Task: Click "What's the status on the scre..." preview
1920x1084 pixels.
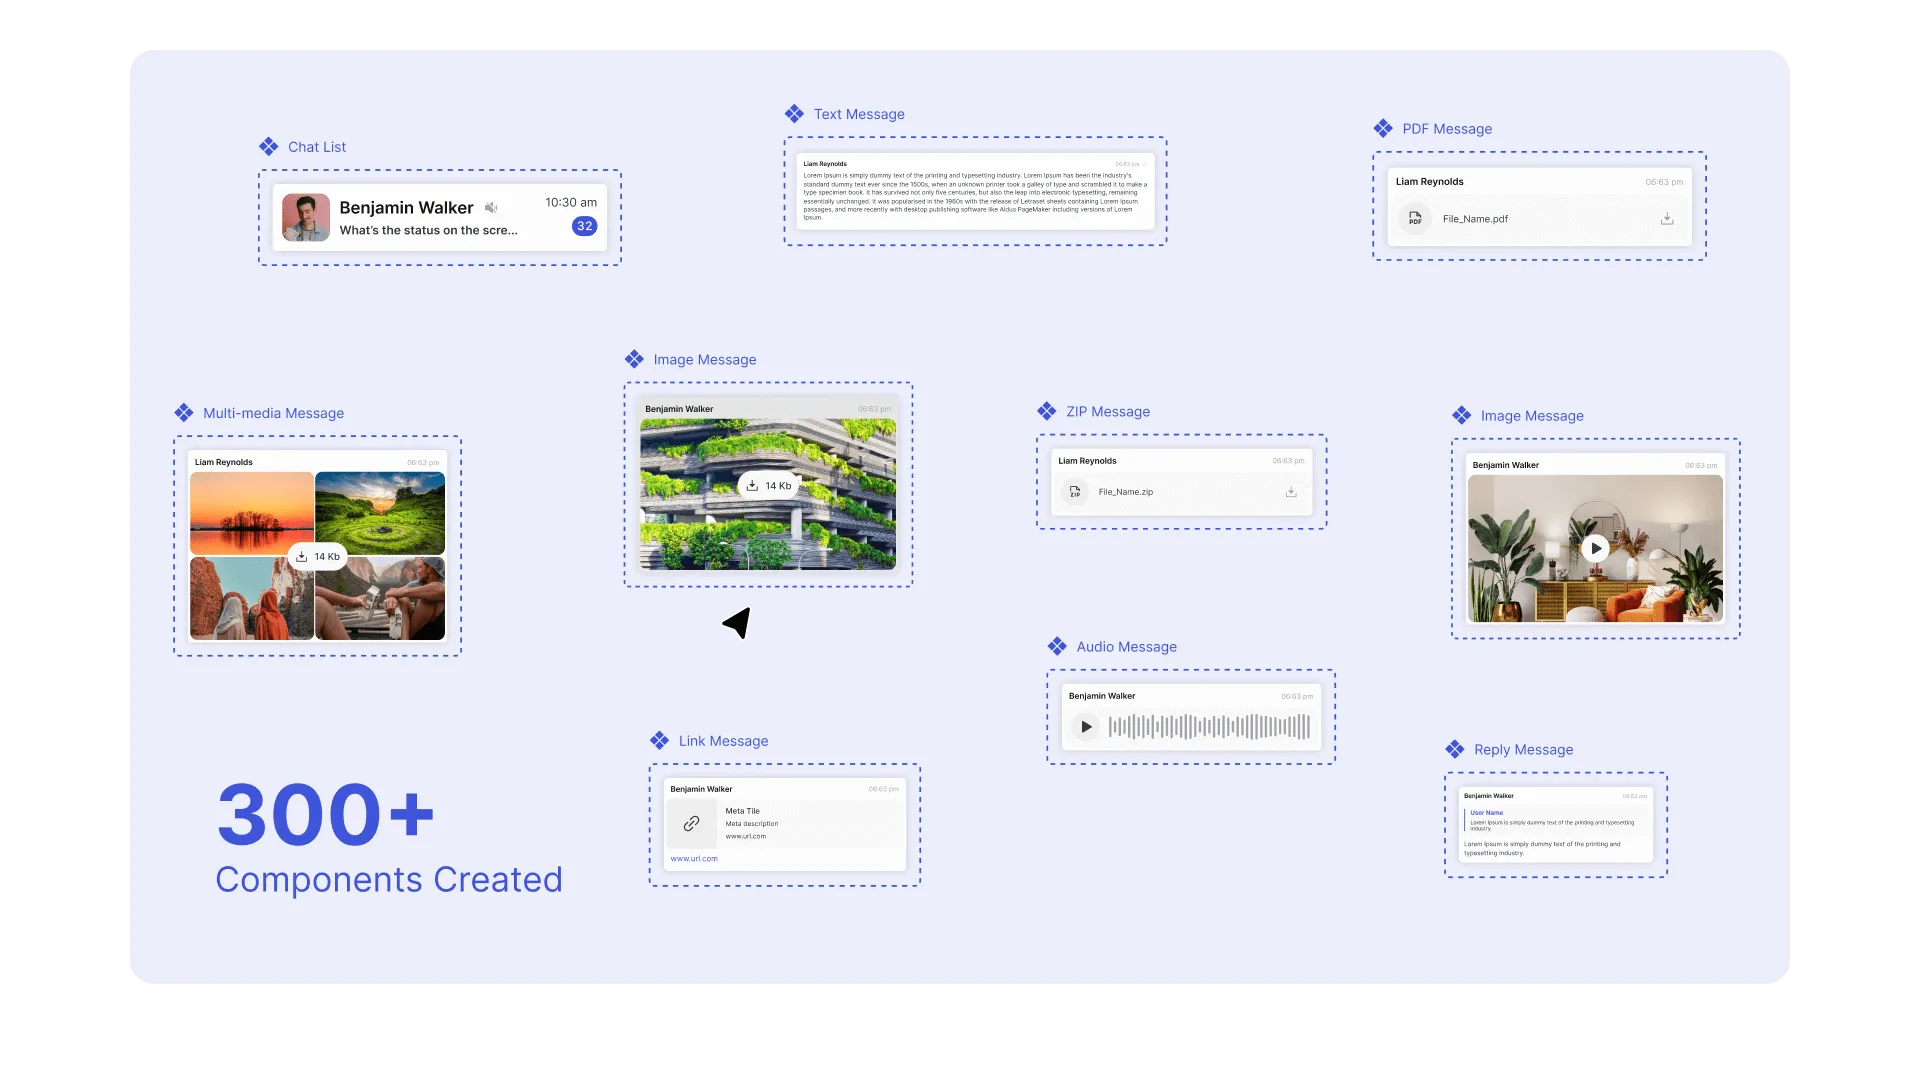Action: pyautogui.click(x=428, y=230)
